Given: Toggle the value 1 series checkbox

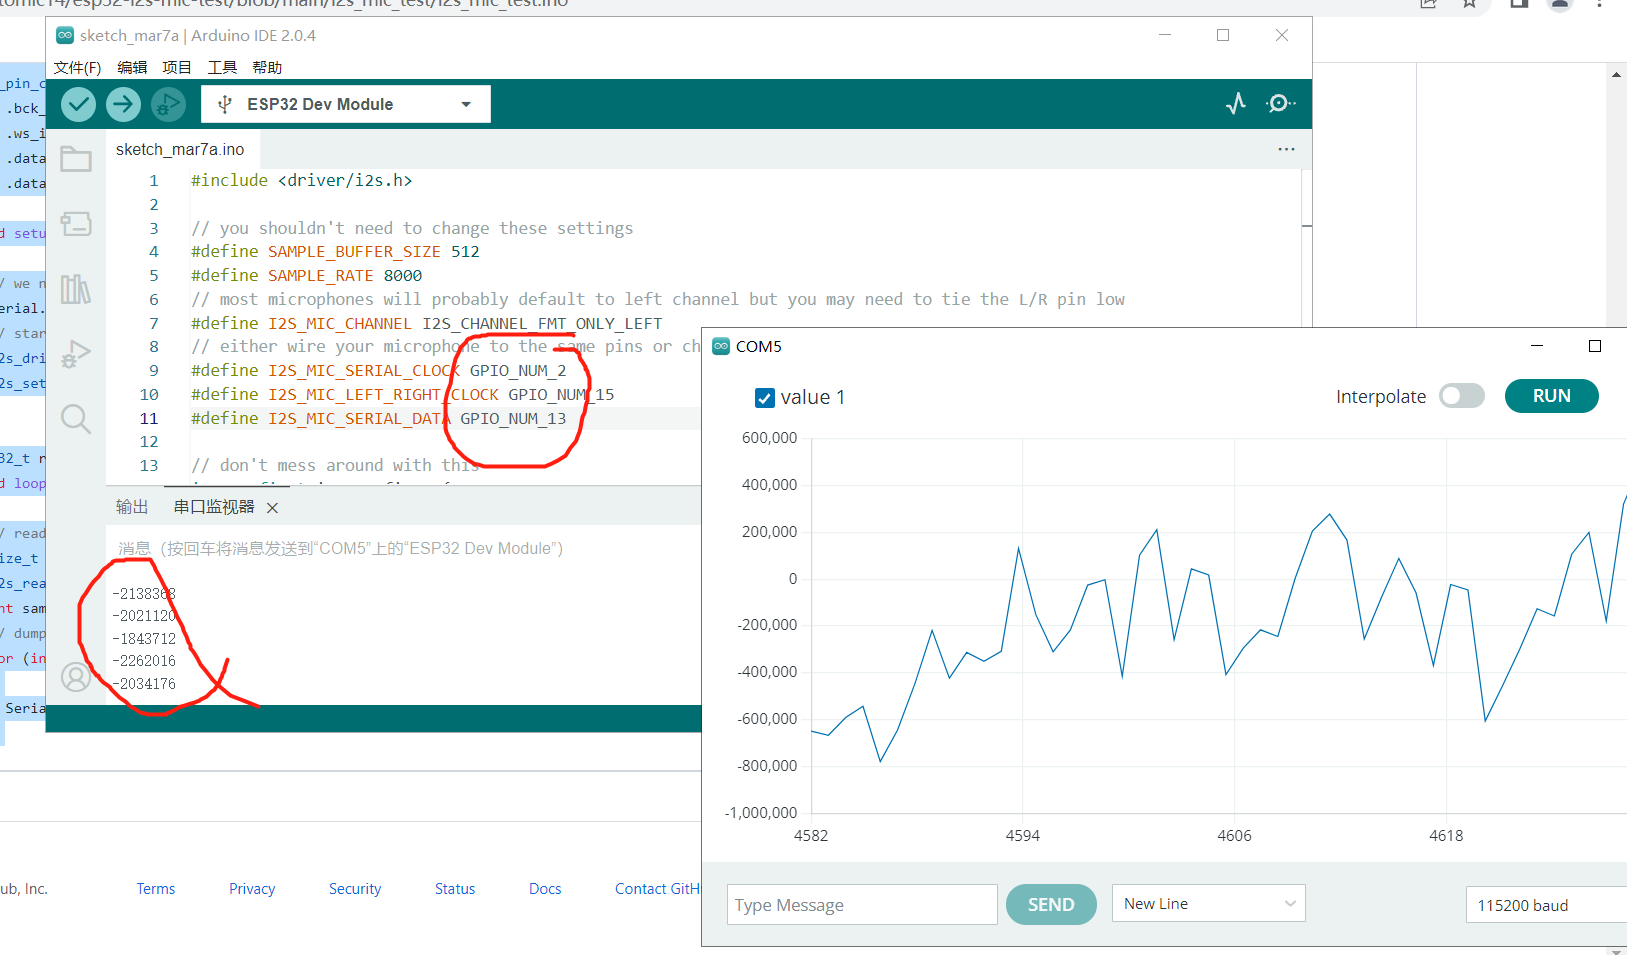Looking at the screenshot, I should point(765,398).
